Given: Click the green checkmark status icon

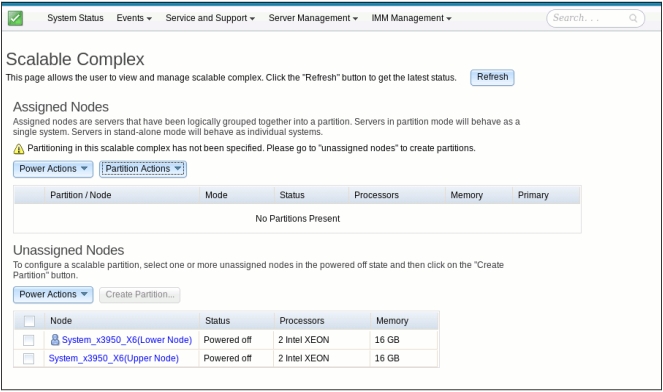Looking at the screenshot, I should 15,18.
